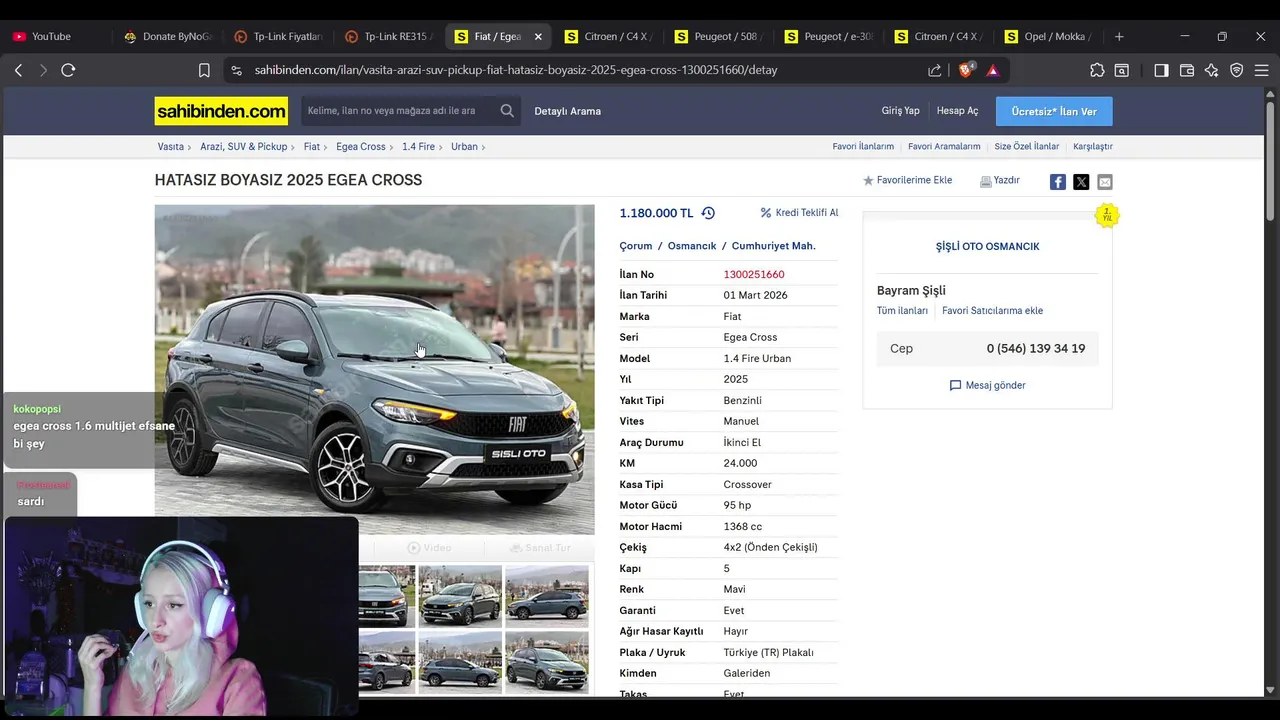Switch to the Peugeot / 508 tab
This screenshot has width=1280, height=720.
719,36
